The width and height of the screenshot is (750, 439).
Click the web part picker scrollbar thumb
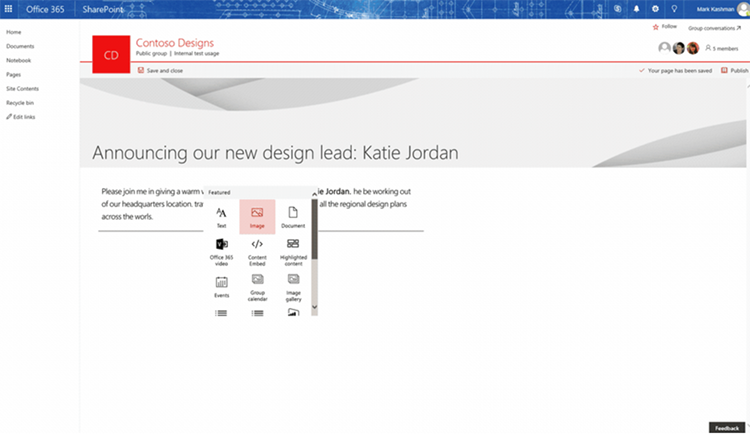tap(314, 230)
